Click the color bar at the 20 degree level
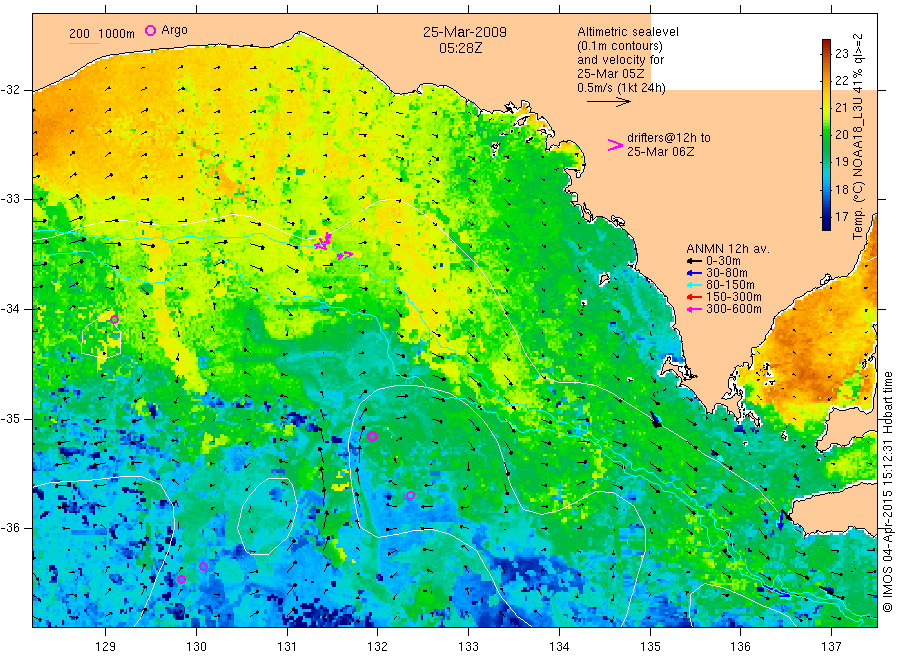The image size is (900, 660). pos(826,134)
